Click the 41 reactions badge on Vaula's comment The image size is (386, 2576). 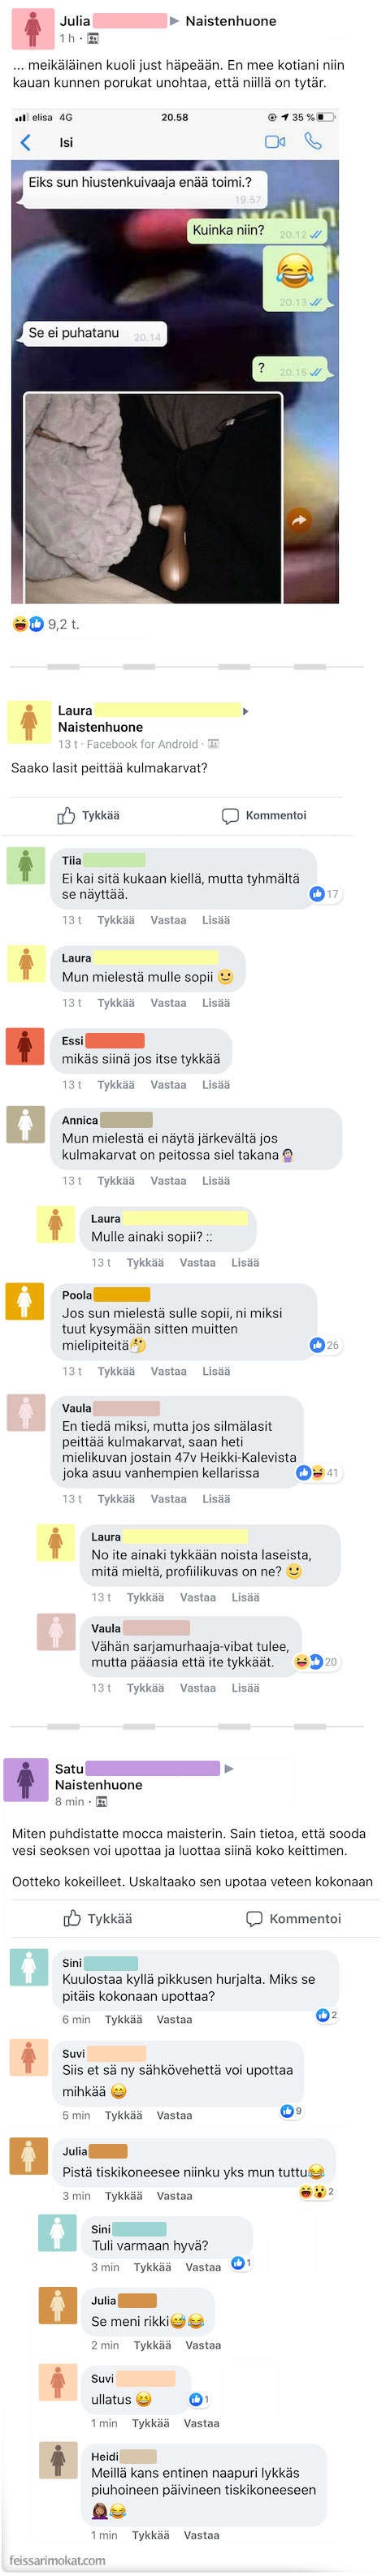click(x=318, y=1472)
